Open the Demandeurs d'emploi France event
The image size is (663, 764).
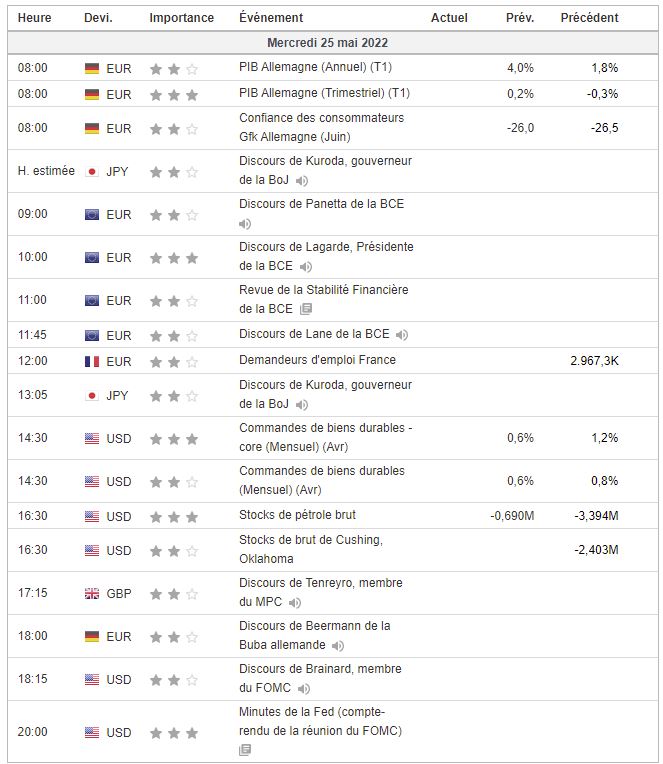pos(317,360)
